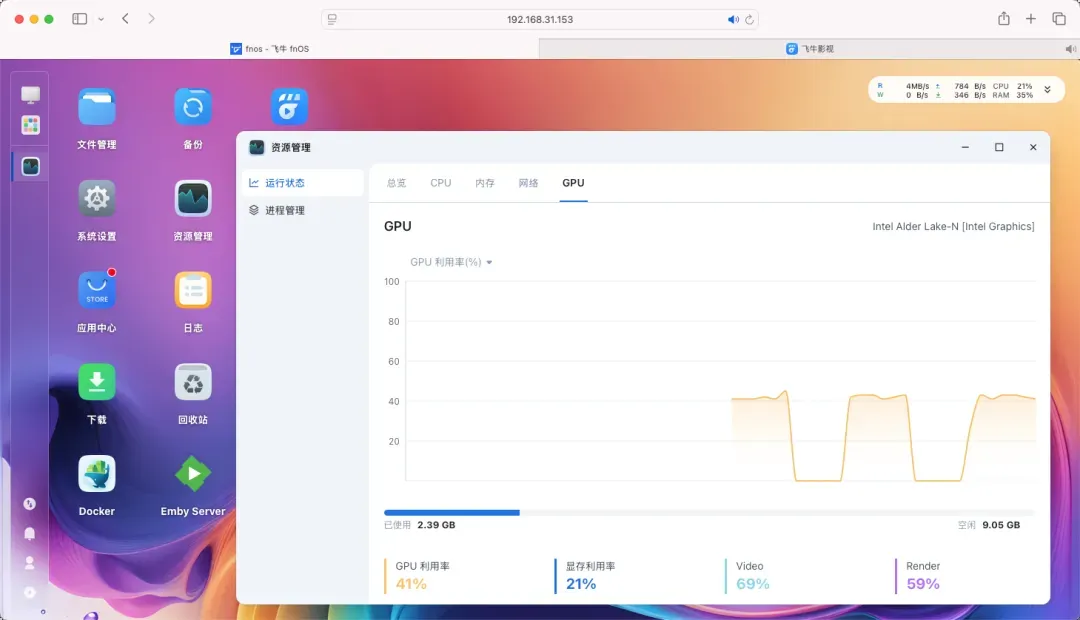Image resolution: width=1080 pixels, height=620 pixels.
Task: Open the 回收站 recycle bin
Action: [x=193, y=382]
